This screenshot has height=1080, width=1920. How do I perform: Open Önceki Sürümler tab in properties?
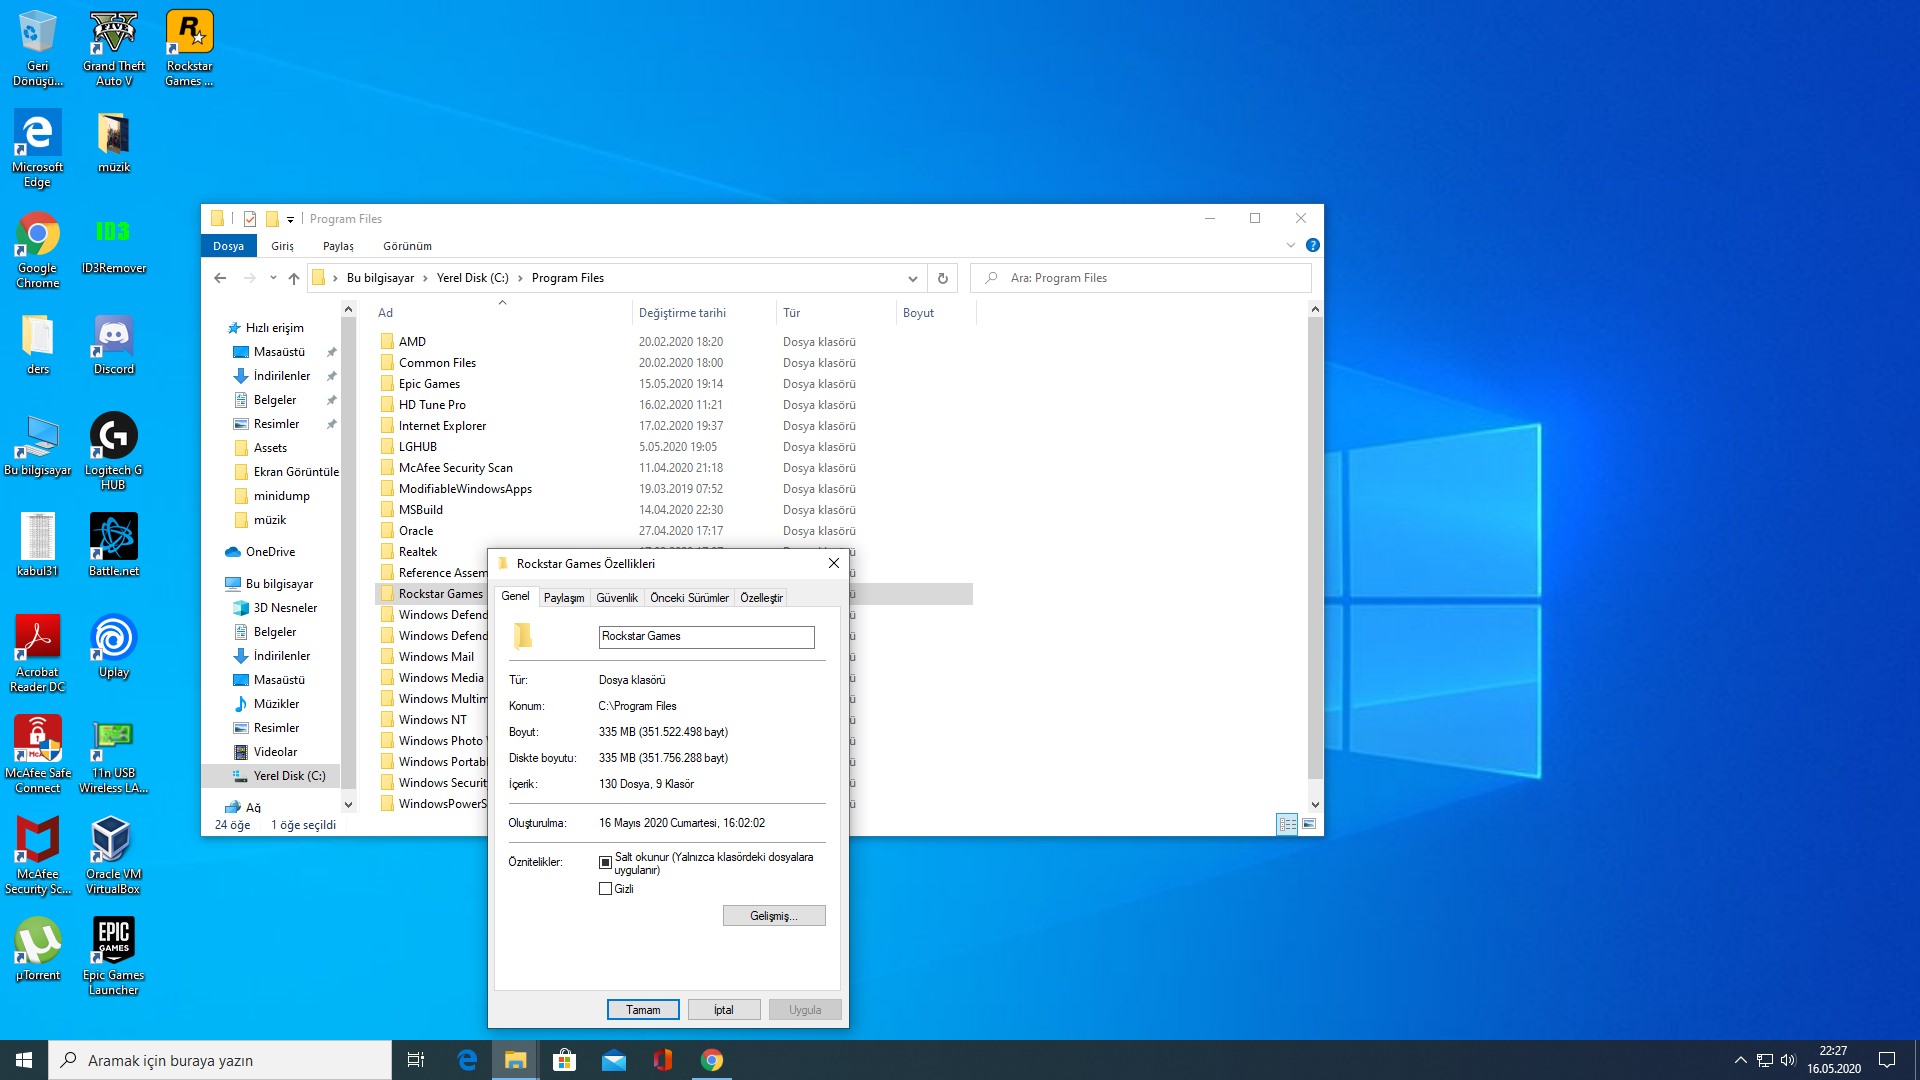coord(688,597)
